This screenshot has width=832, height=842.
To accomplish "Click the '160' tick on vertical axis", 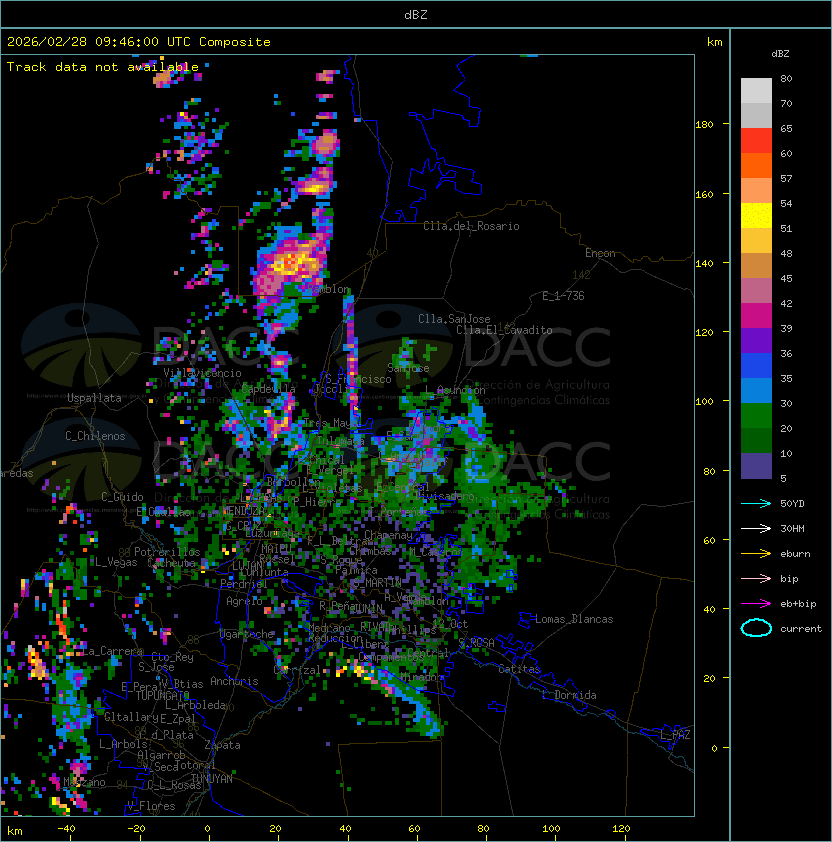I will tap(704, 194).
